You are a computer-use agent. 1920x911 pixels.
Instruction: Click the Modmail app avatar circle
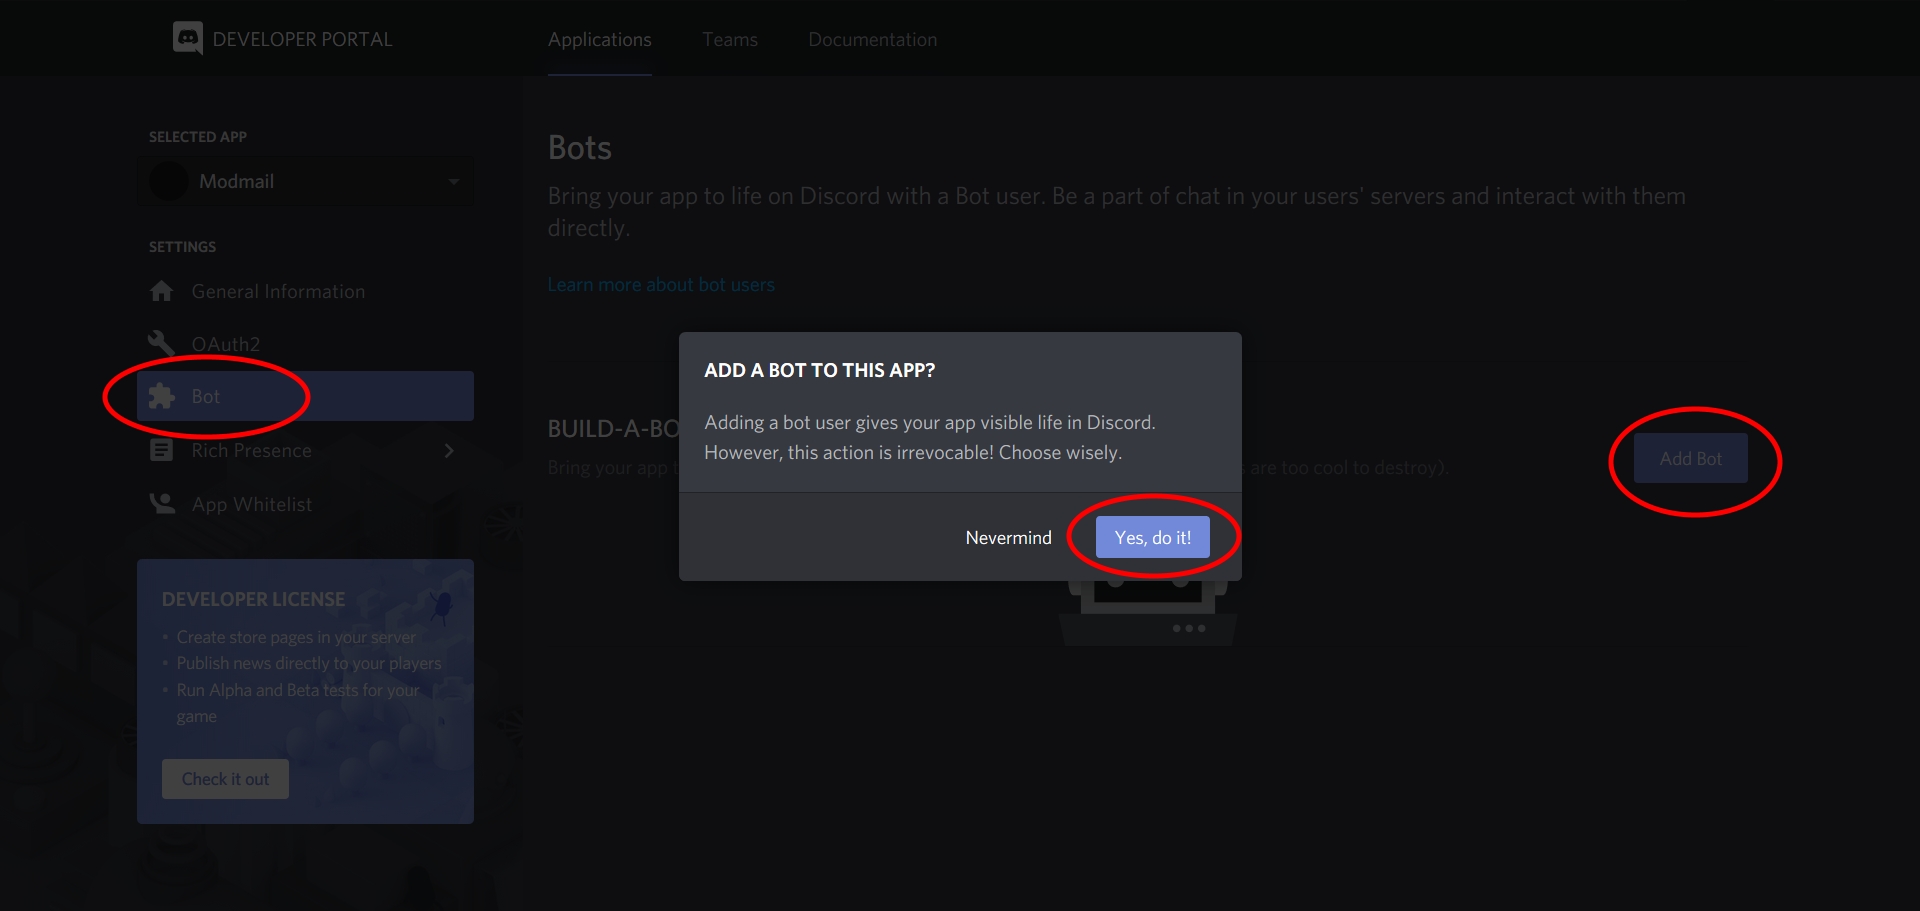[168, 181]
